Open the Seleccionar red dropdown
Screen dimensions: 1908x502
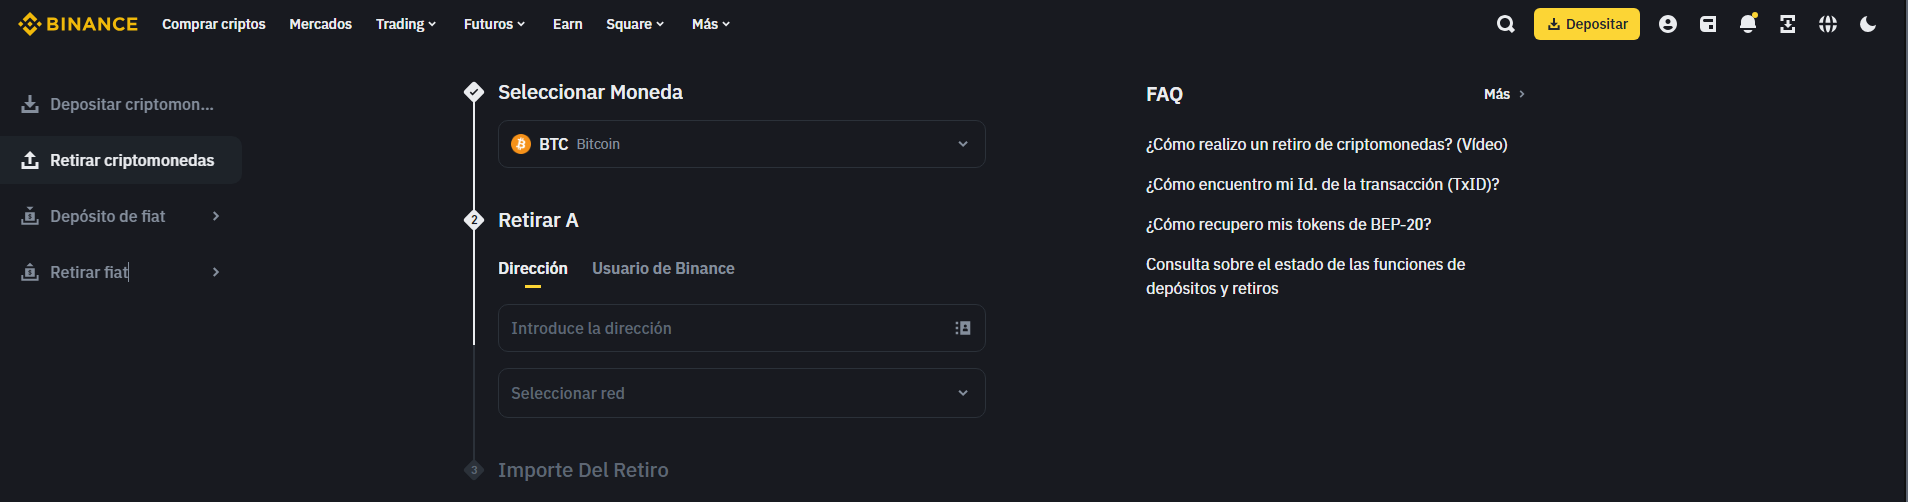[x=741, y=393]
